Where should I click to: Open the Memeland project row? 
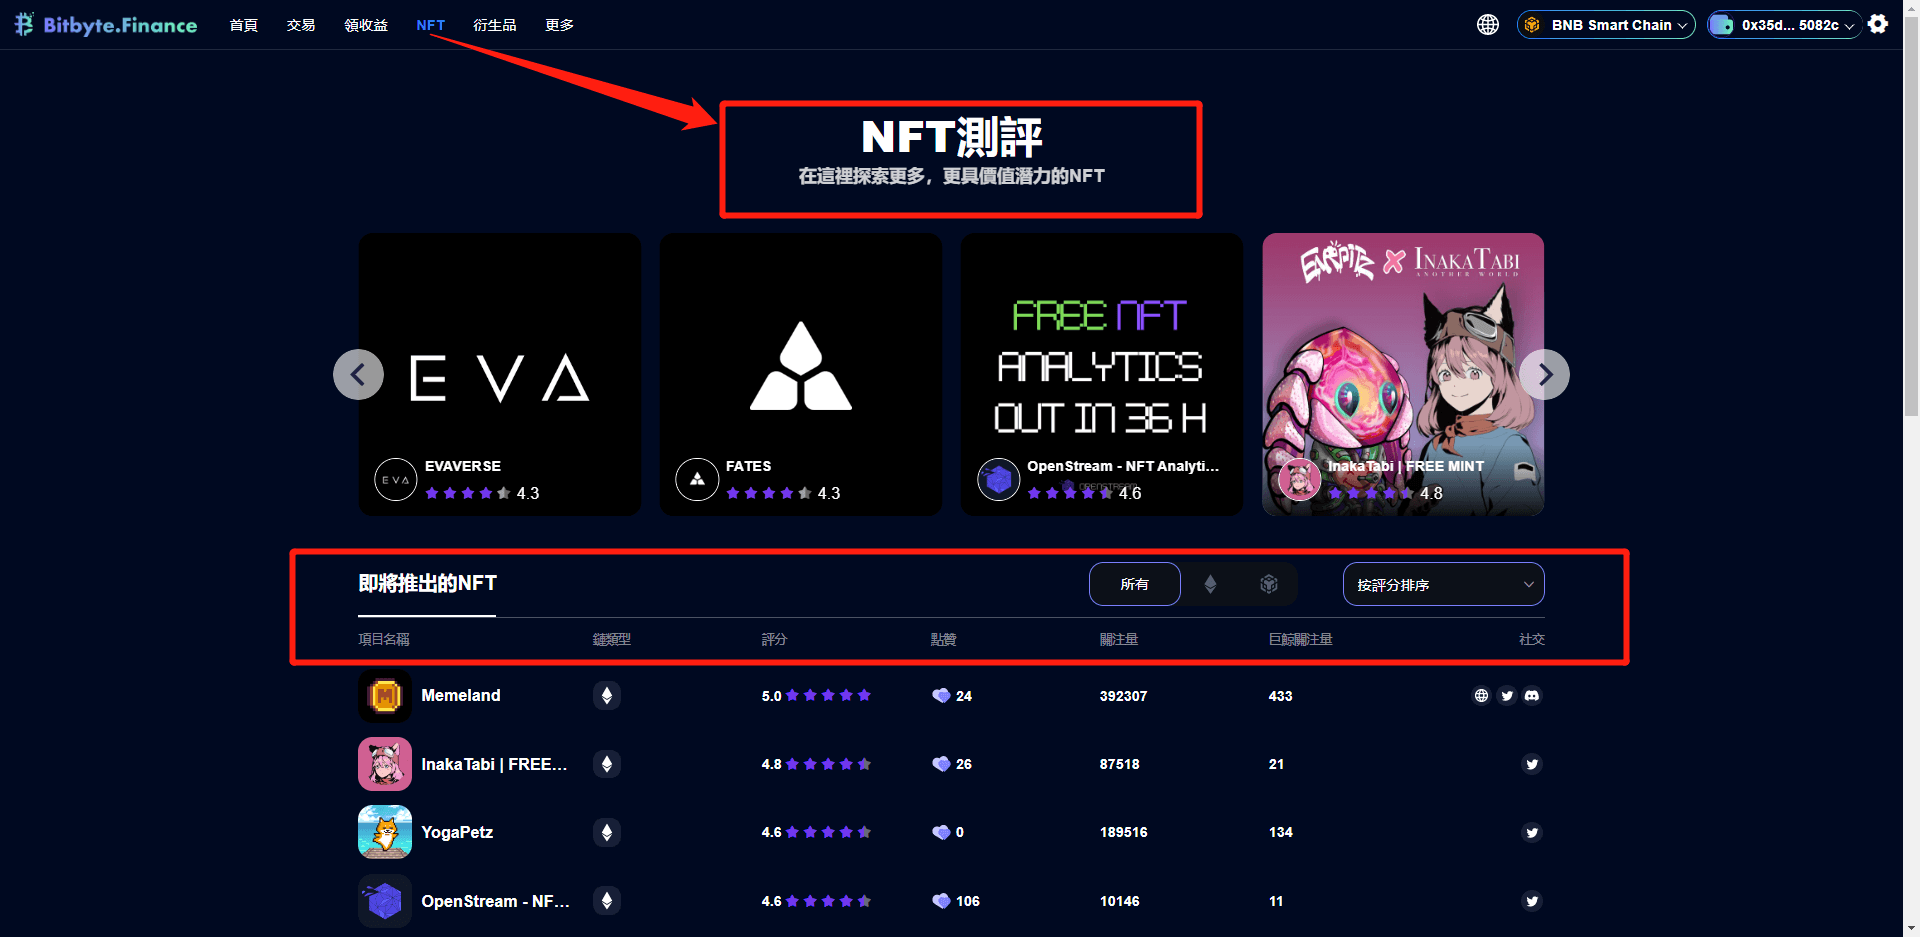[460, 696]
